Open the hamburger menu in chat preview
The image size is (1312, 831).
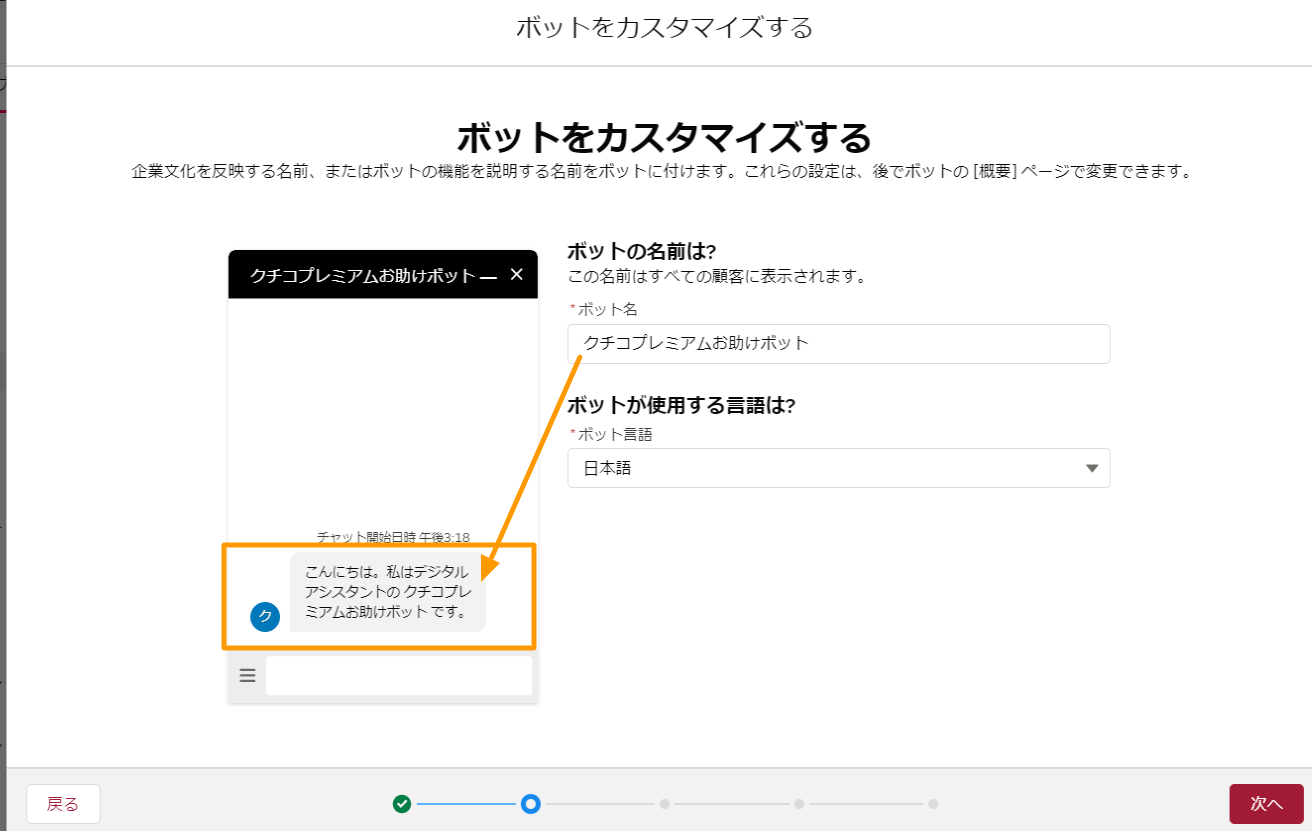(x=247, y=676)
